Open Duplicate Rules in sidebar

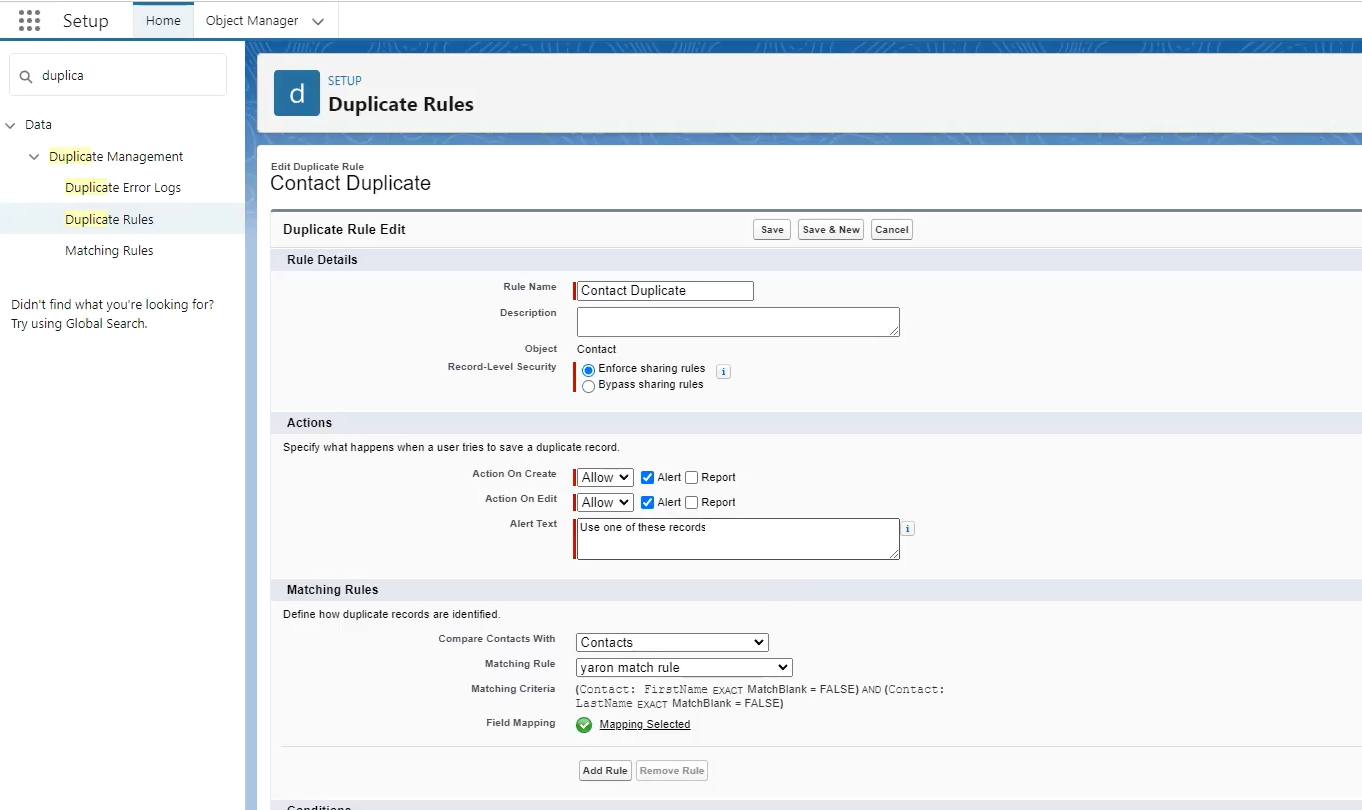click(x=109, y=219)
